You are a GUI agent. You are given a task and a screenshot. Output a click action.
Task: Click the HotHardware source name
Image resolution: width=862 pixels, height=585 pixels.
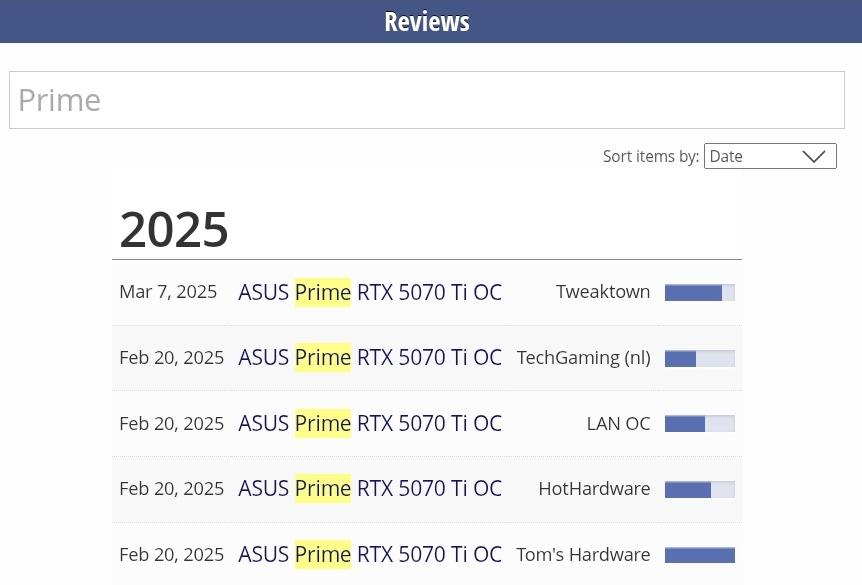pyautogui.click(x=594, y=488)
